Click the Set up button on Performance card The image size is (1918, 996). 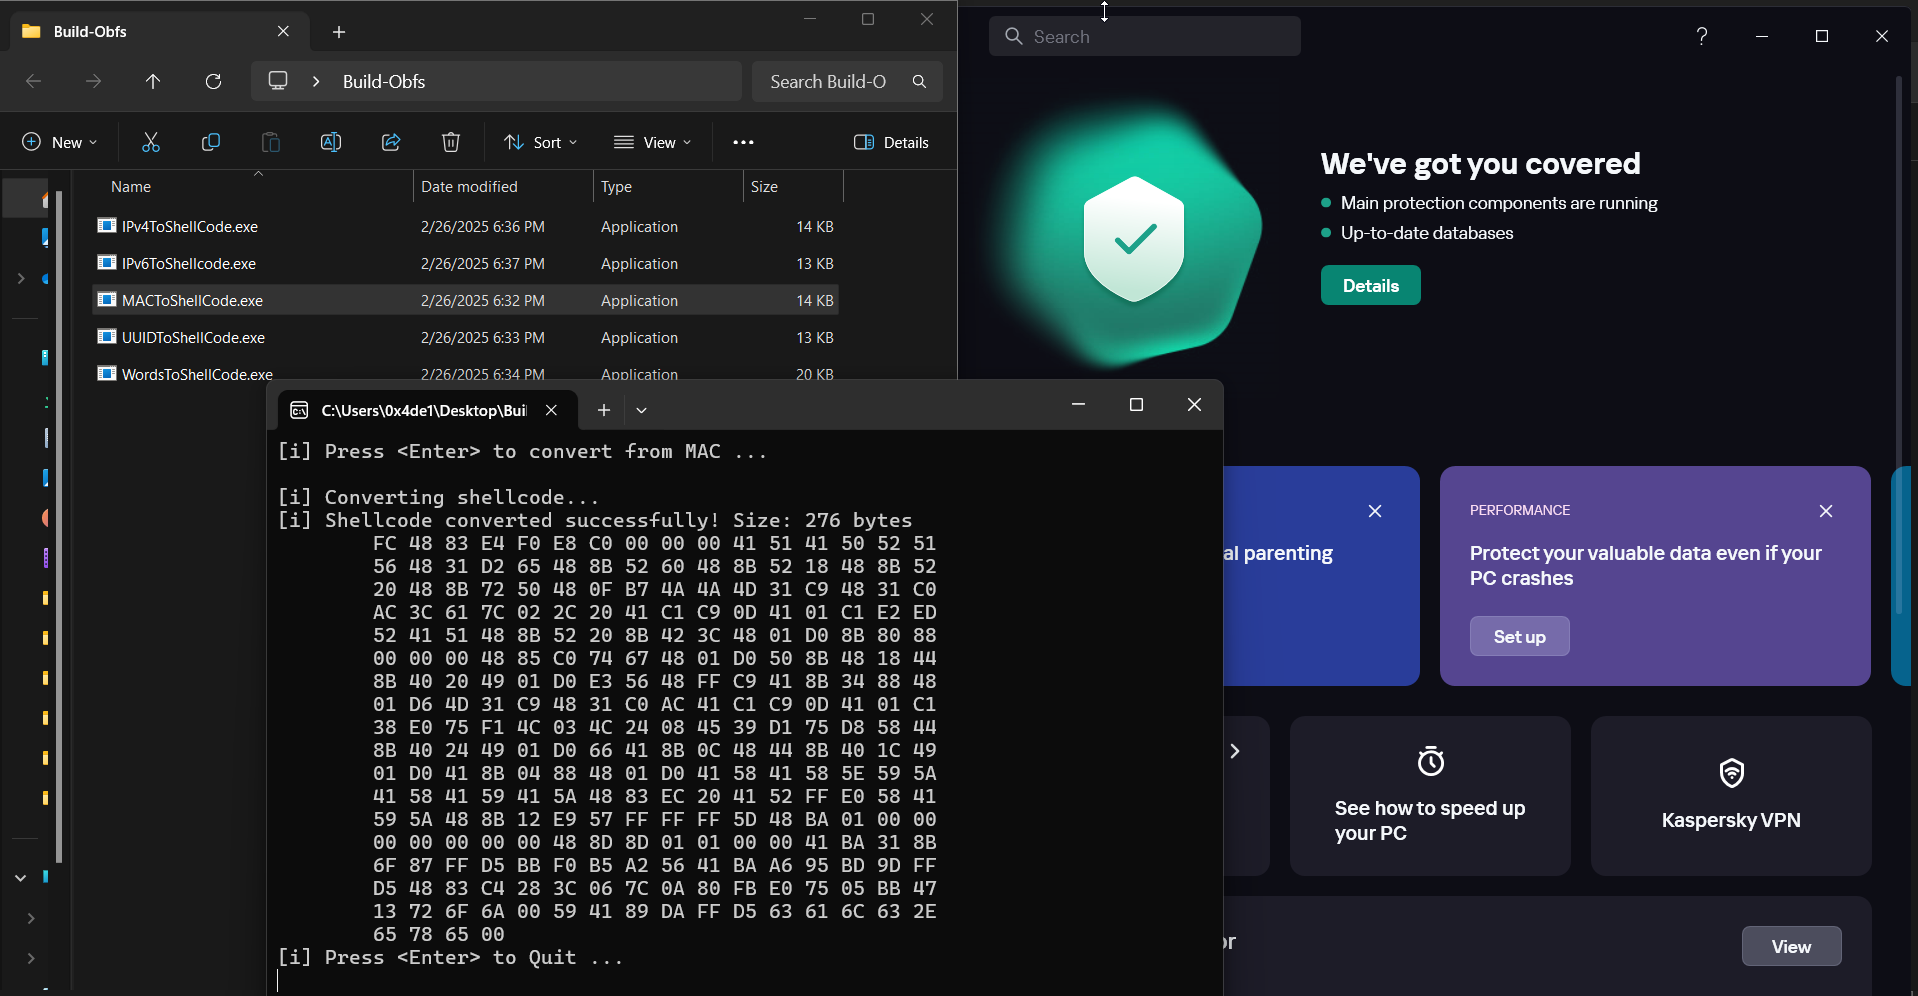point(1520,636)
